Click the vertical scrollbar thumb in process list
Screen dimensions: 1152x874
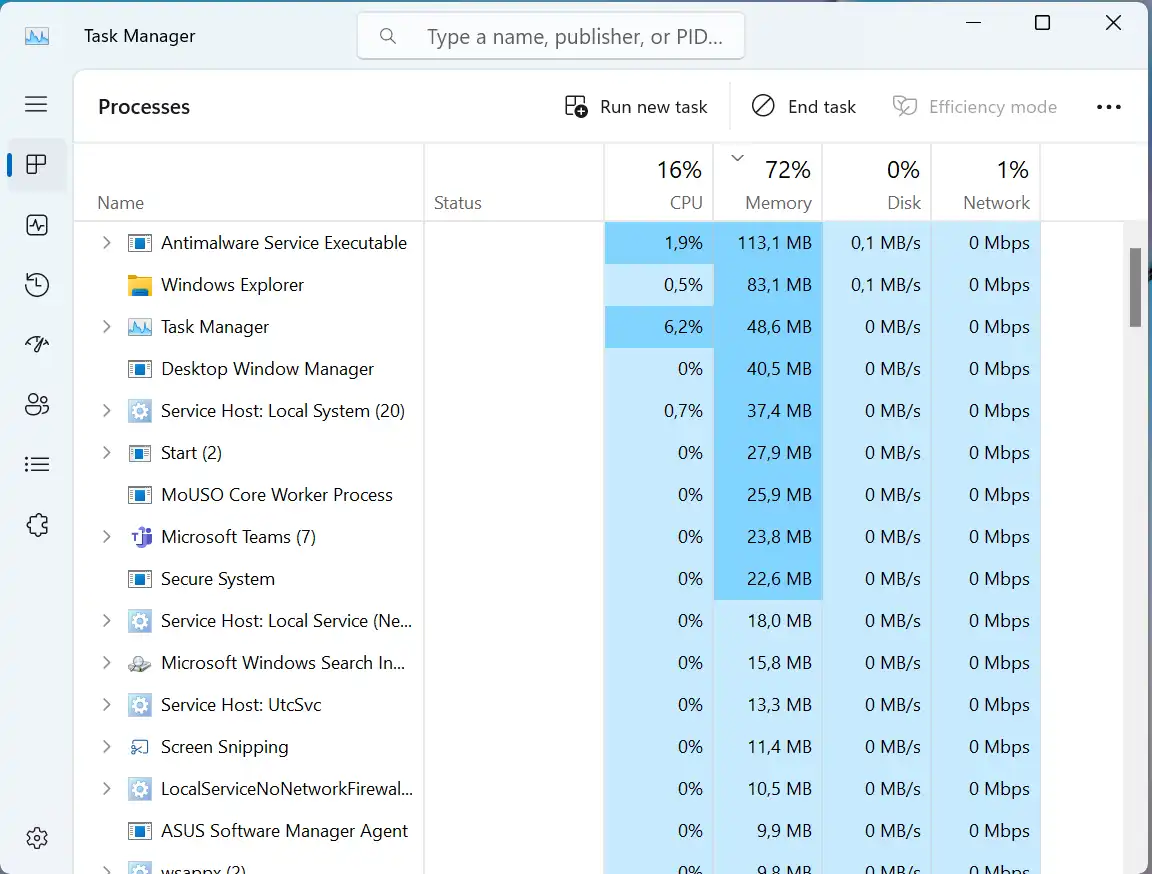pos(1135,287)
